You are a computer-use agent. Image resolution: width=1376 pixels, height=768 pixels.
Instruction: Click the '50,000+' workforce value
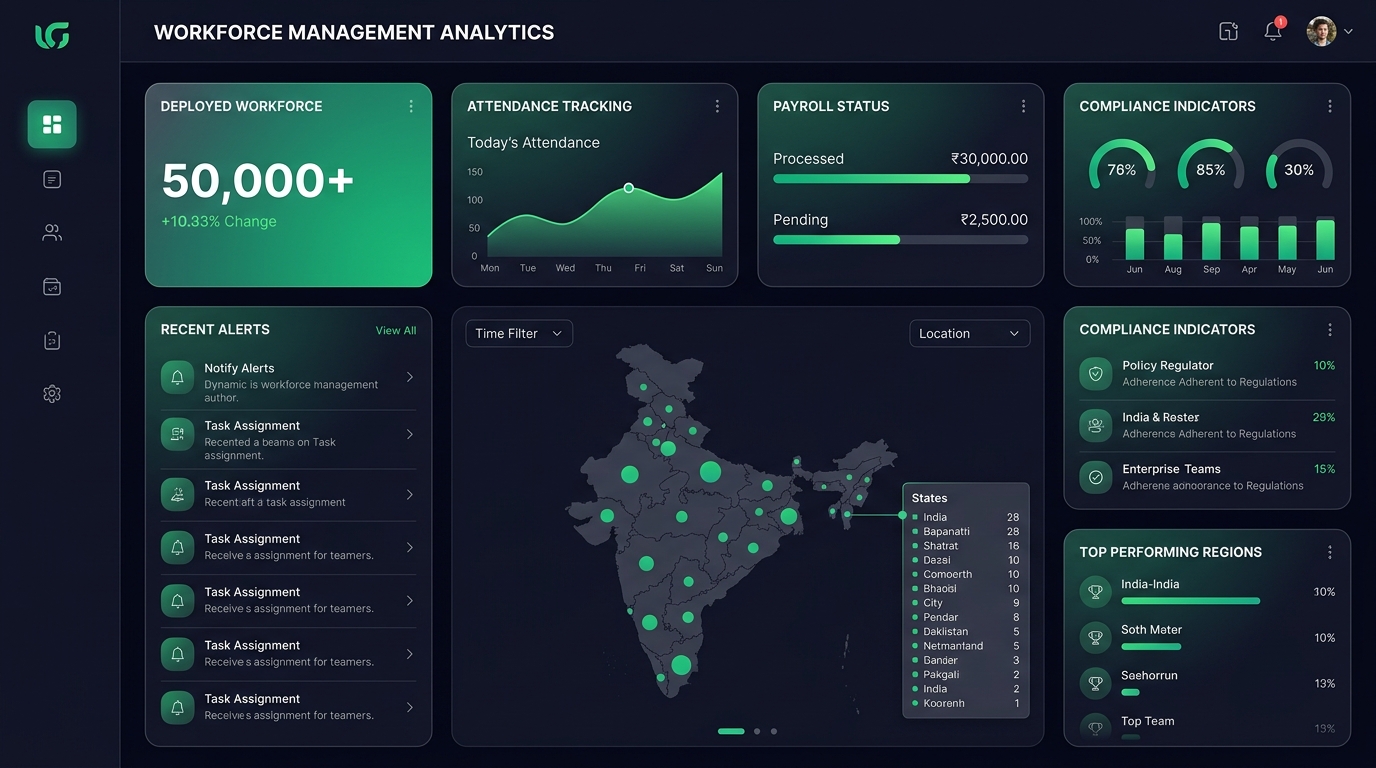258,181
